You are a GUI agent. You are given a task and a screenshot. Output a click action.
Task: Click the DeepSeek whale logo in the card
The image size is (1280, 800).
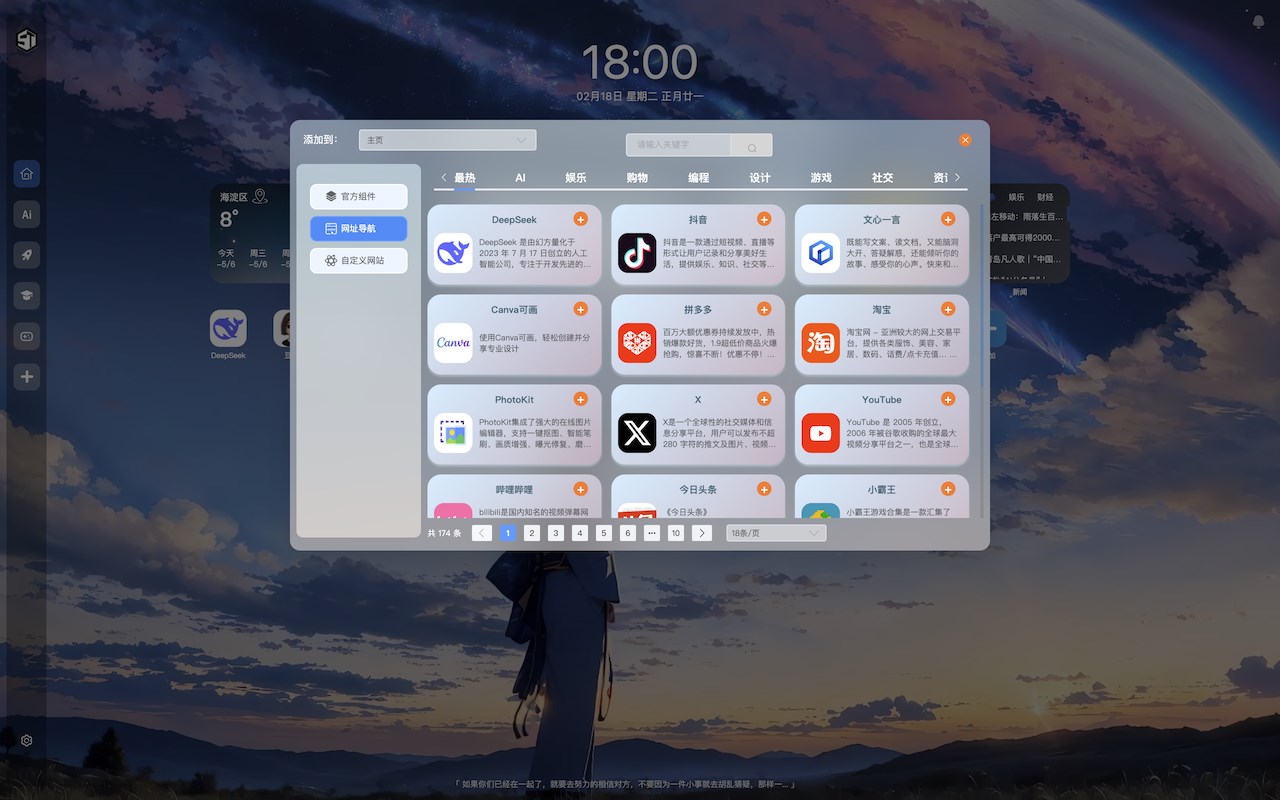453,253
